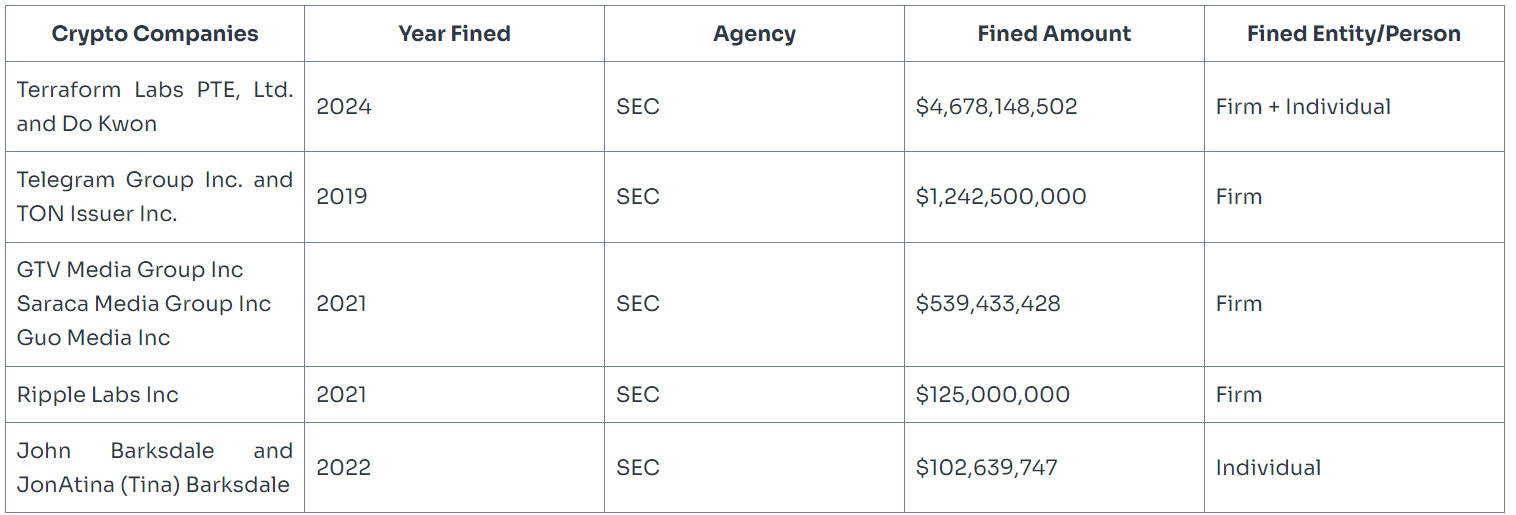
Task: Select the $539,433,428 fined amount
Action: 988,304
